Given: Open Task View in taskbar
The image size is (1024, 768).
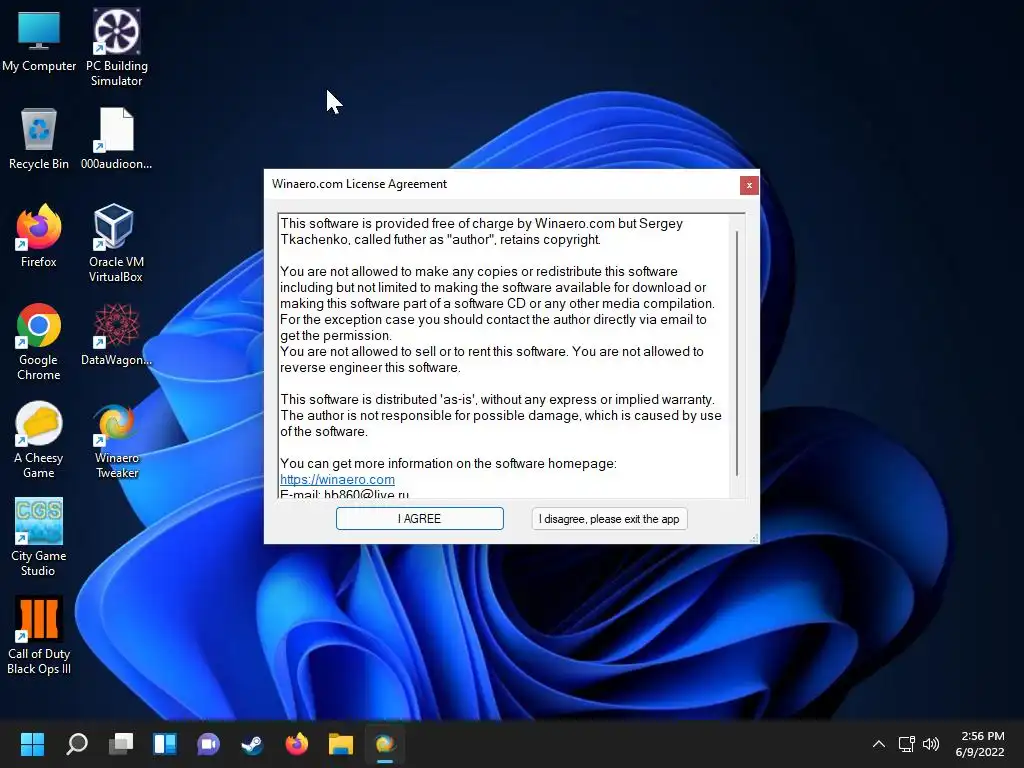Looking at the screenshot, I should [121, 744].
